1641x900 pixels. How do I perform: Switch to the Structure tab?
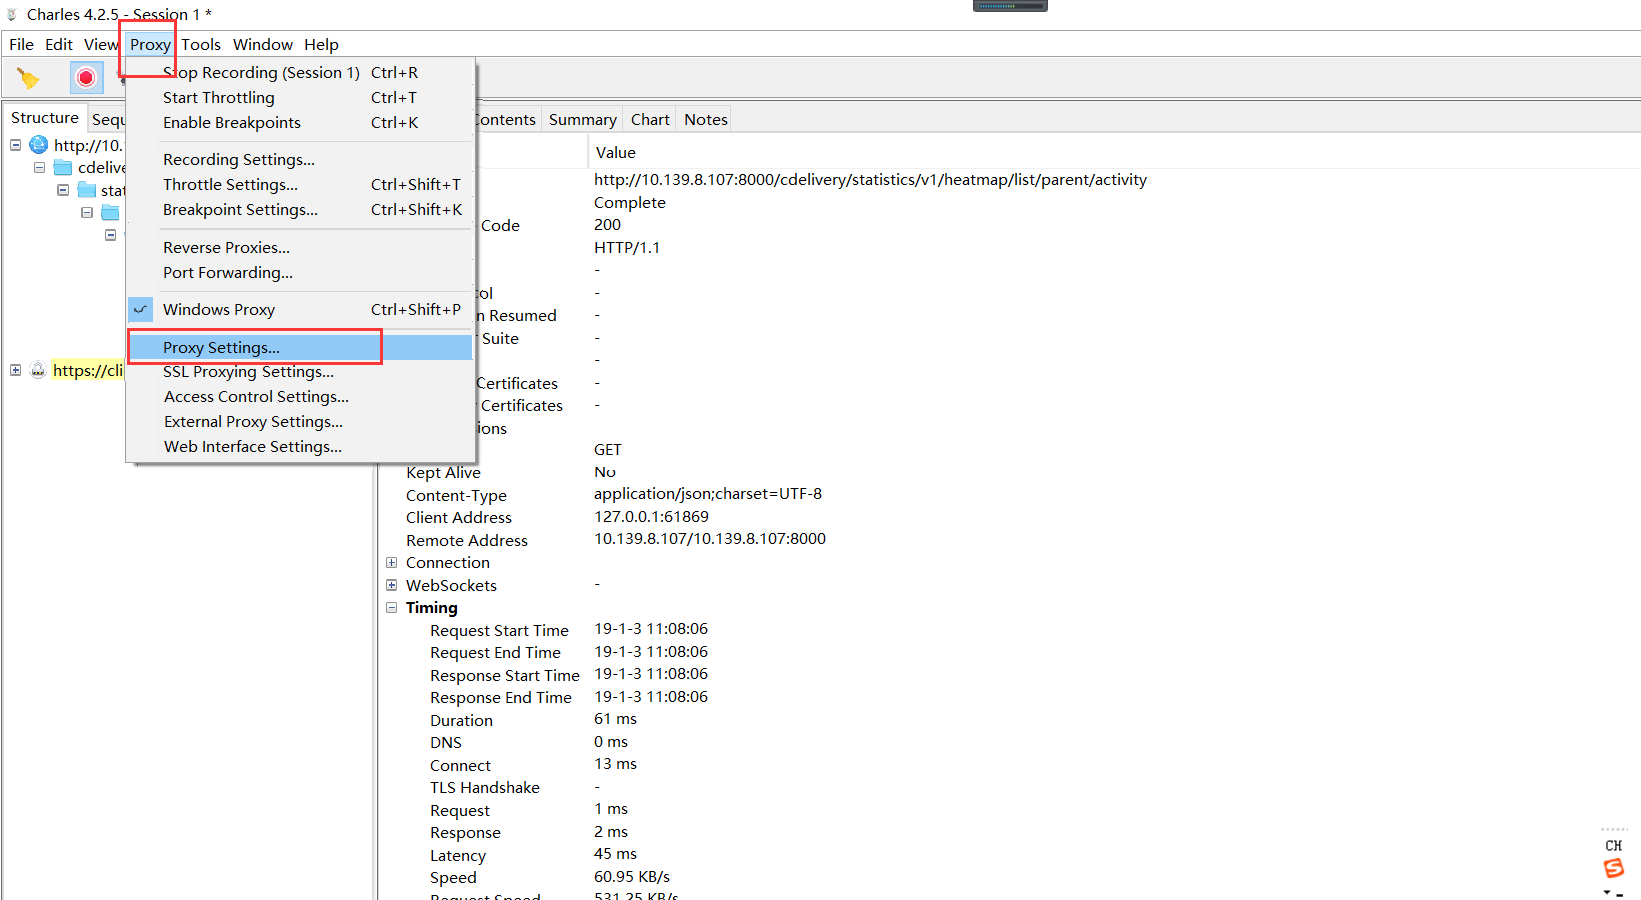pyautogui.click(x=44, y=117)
